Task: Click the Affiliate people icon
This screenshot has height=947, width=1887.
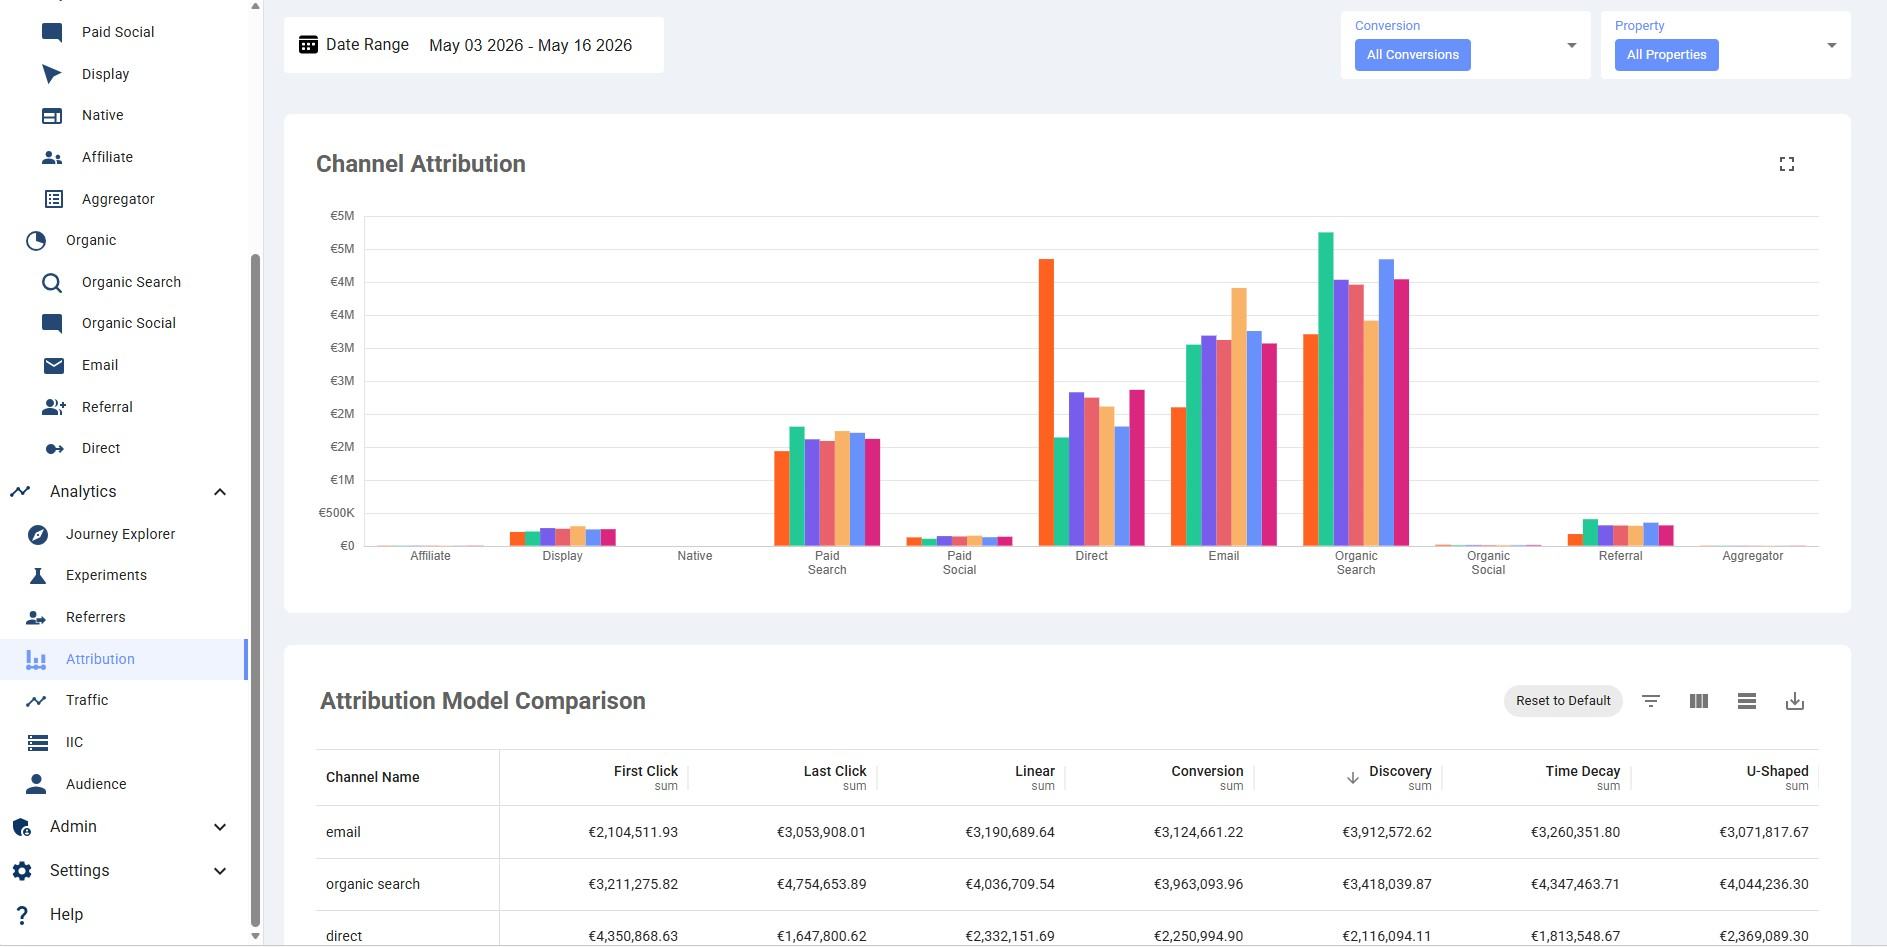Action: point(52,157)
